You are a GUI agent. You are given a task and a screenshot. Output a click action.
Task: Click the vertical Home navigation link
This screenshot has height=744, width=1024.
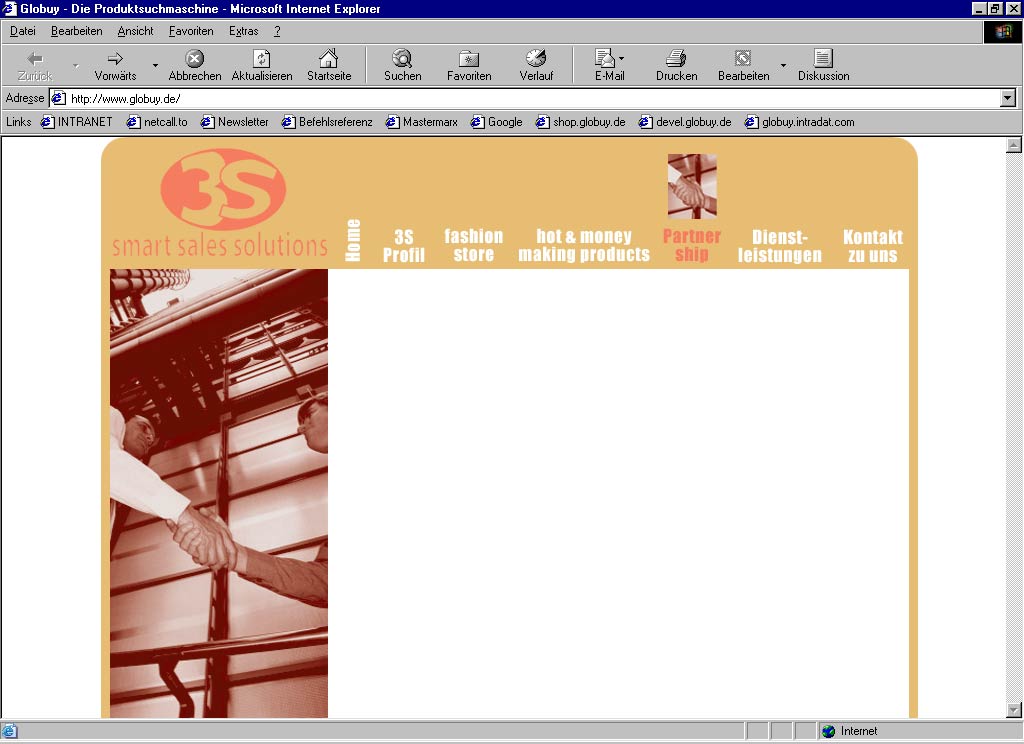[353, 240]
